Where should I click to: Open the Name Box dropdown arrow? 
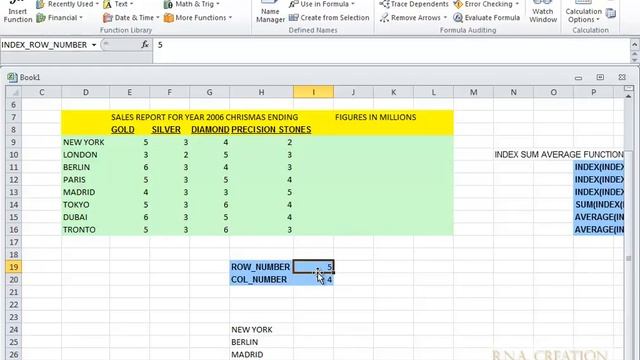click(94, 45)
